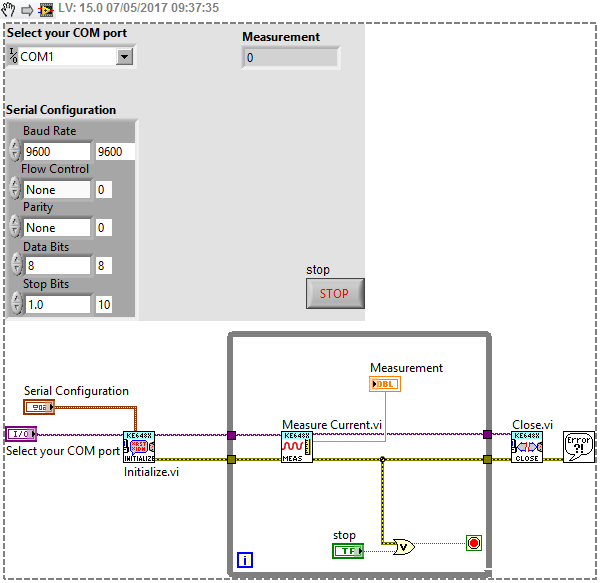
Task: Click the Flow Control ring stepper
Action: (x=15, y=188)
